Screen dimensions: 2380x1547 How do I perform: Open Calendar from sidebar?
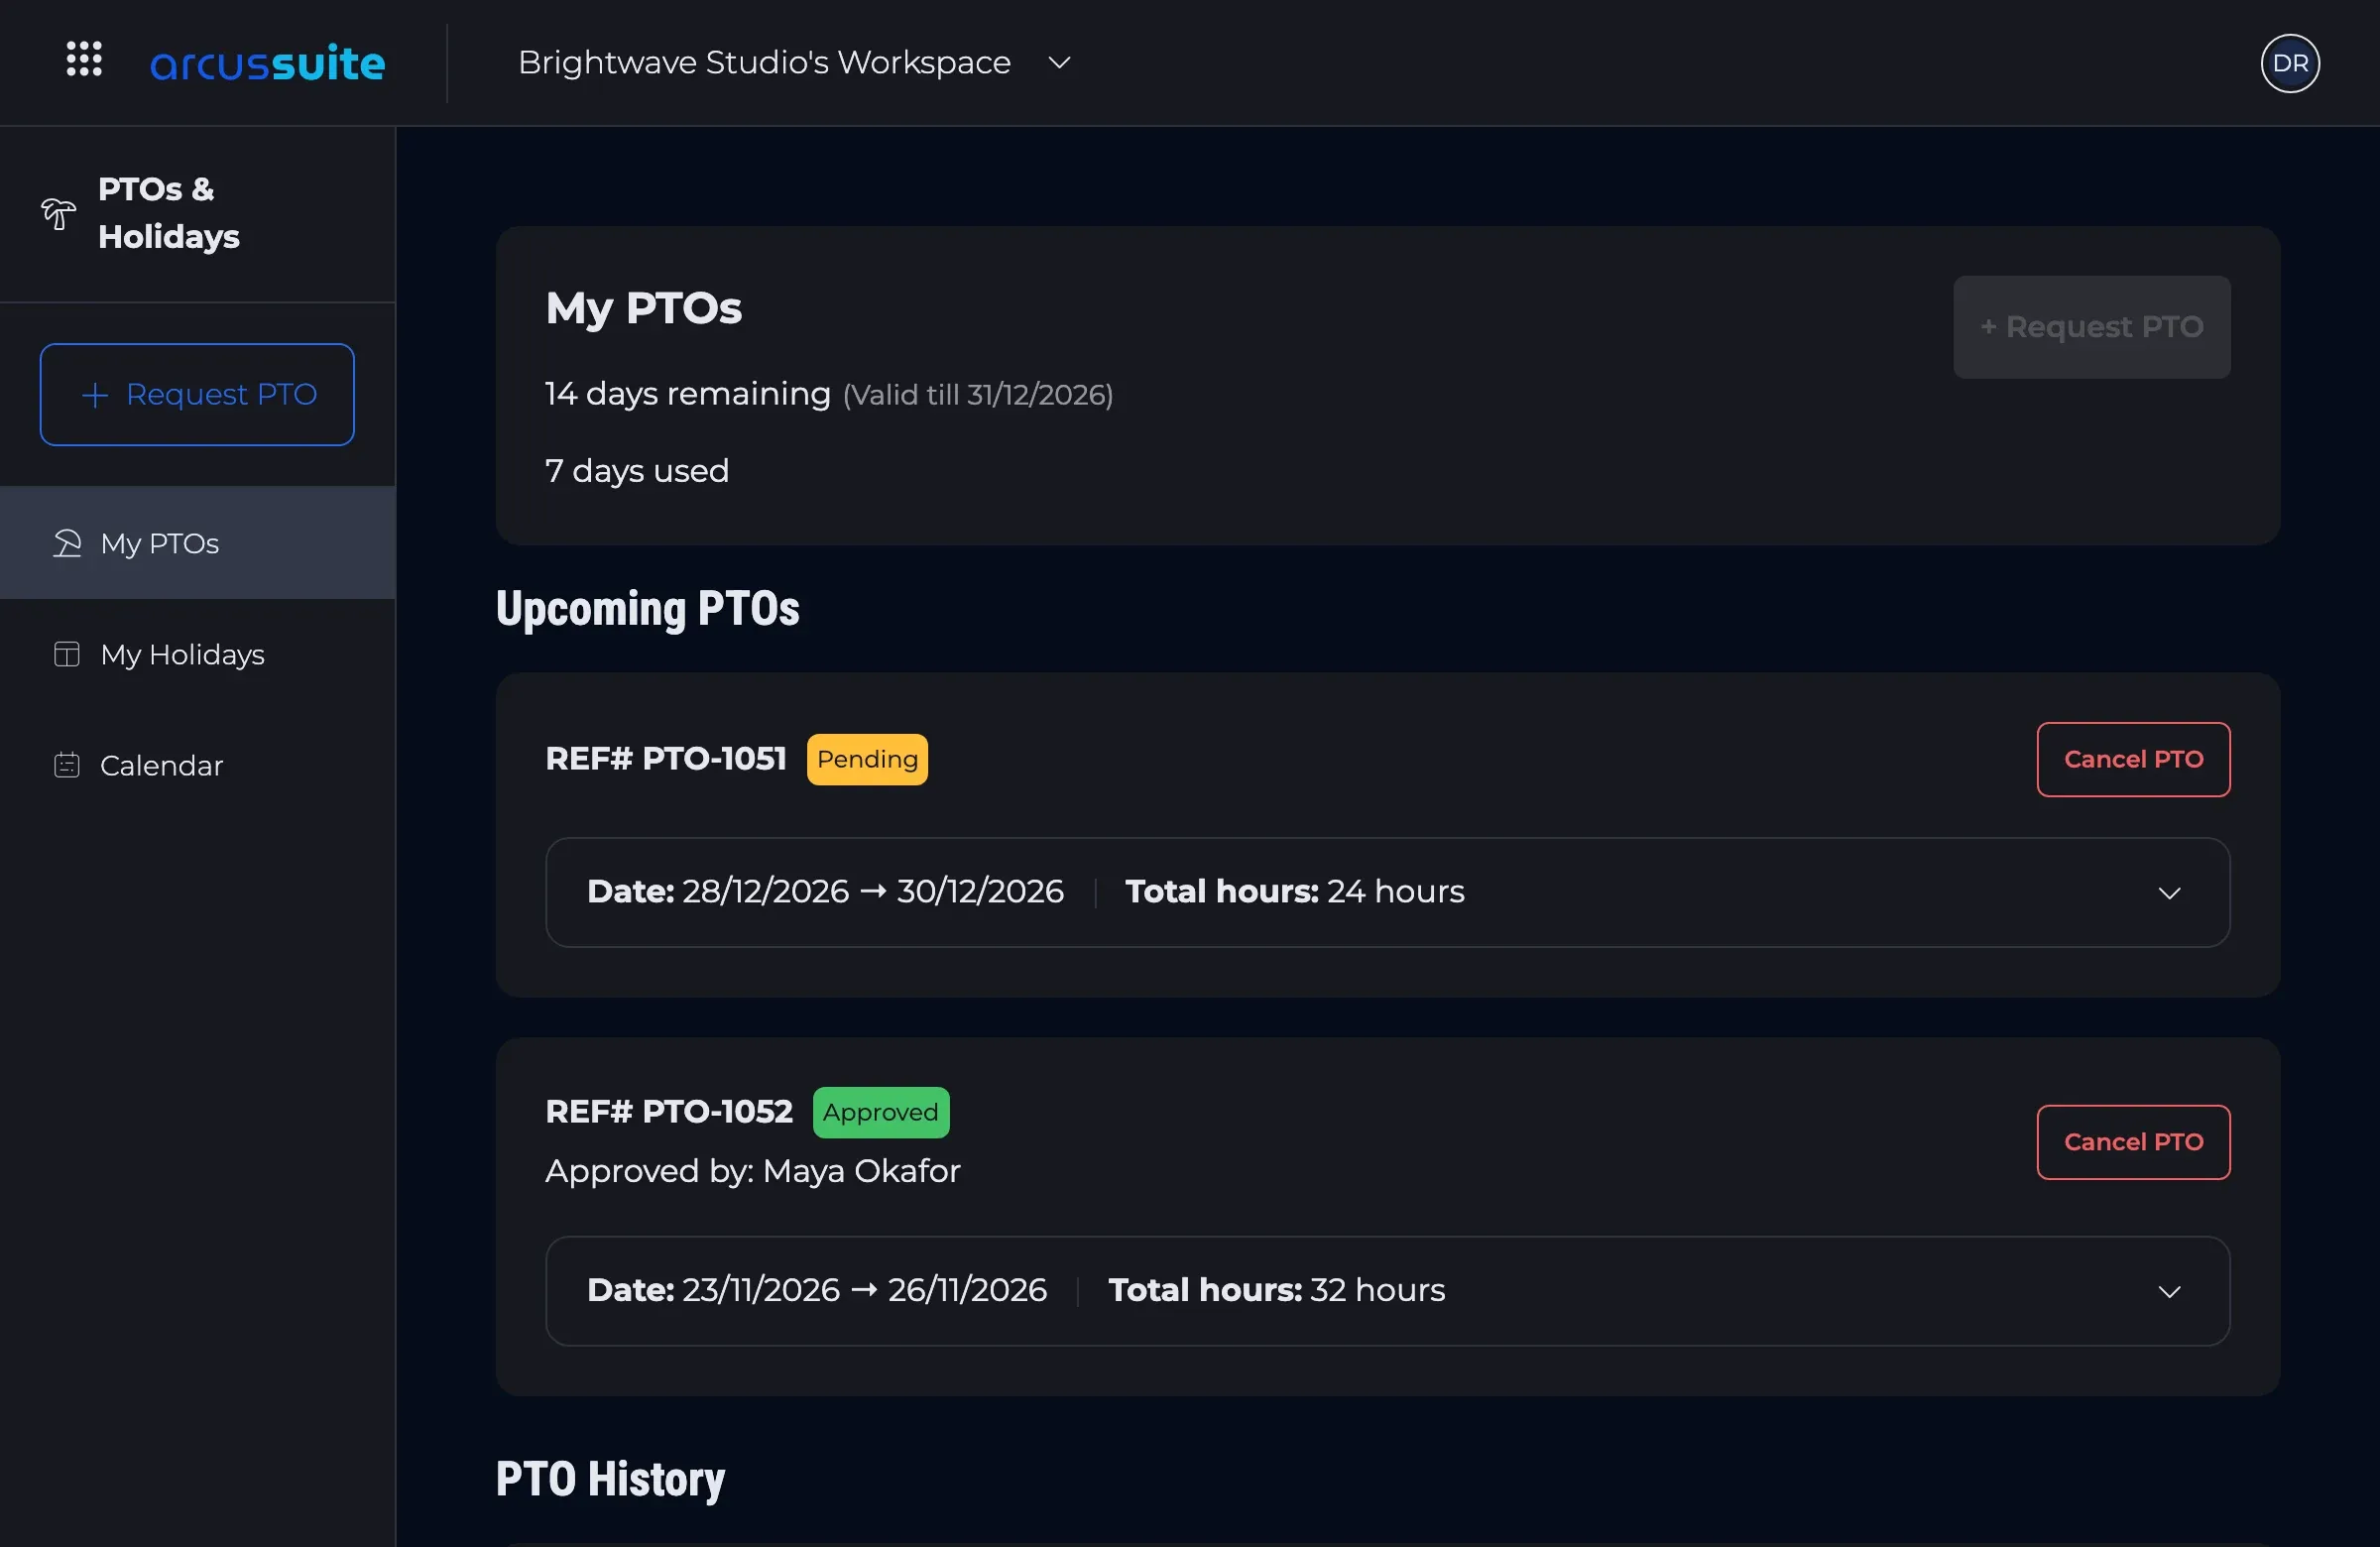(198, 765)
